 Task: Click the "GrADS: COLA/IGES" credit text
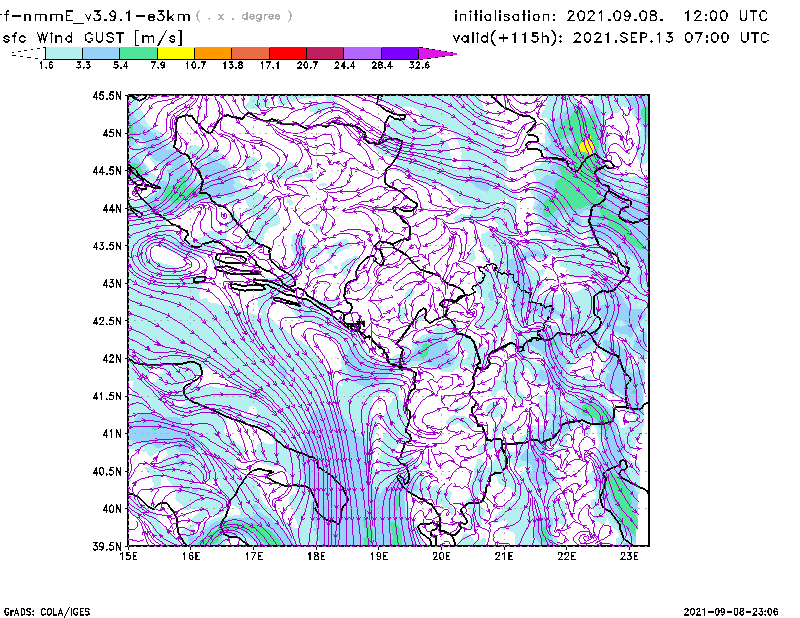(47, 612)
